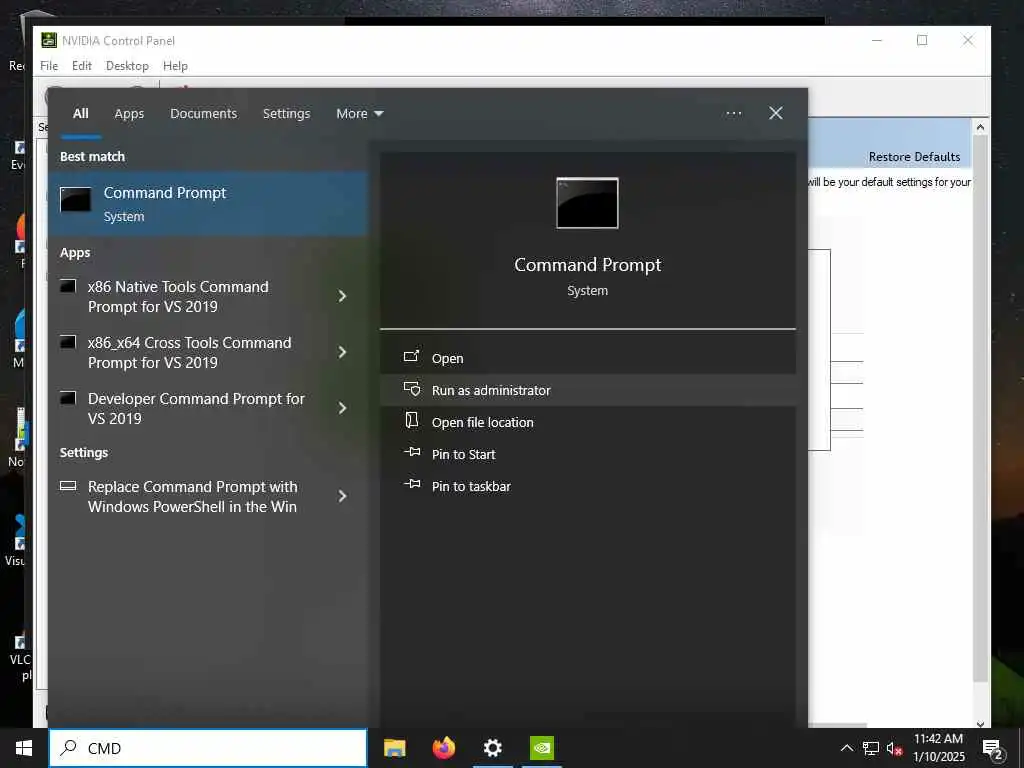The width and height of the screenshot is (1024, 768).
Task: Click the search magnifier icon in taskbar
Action: [69, 748]
